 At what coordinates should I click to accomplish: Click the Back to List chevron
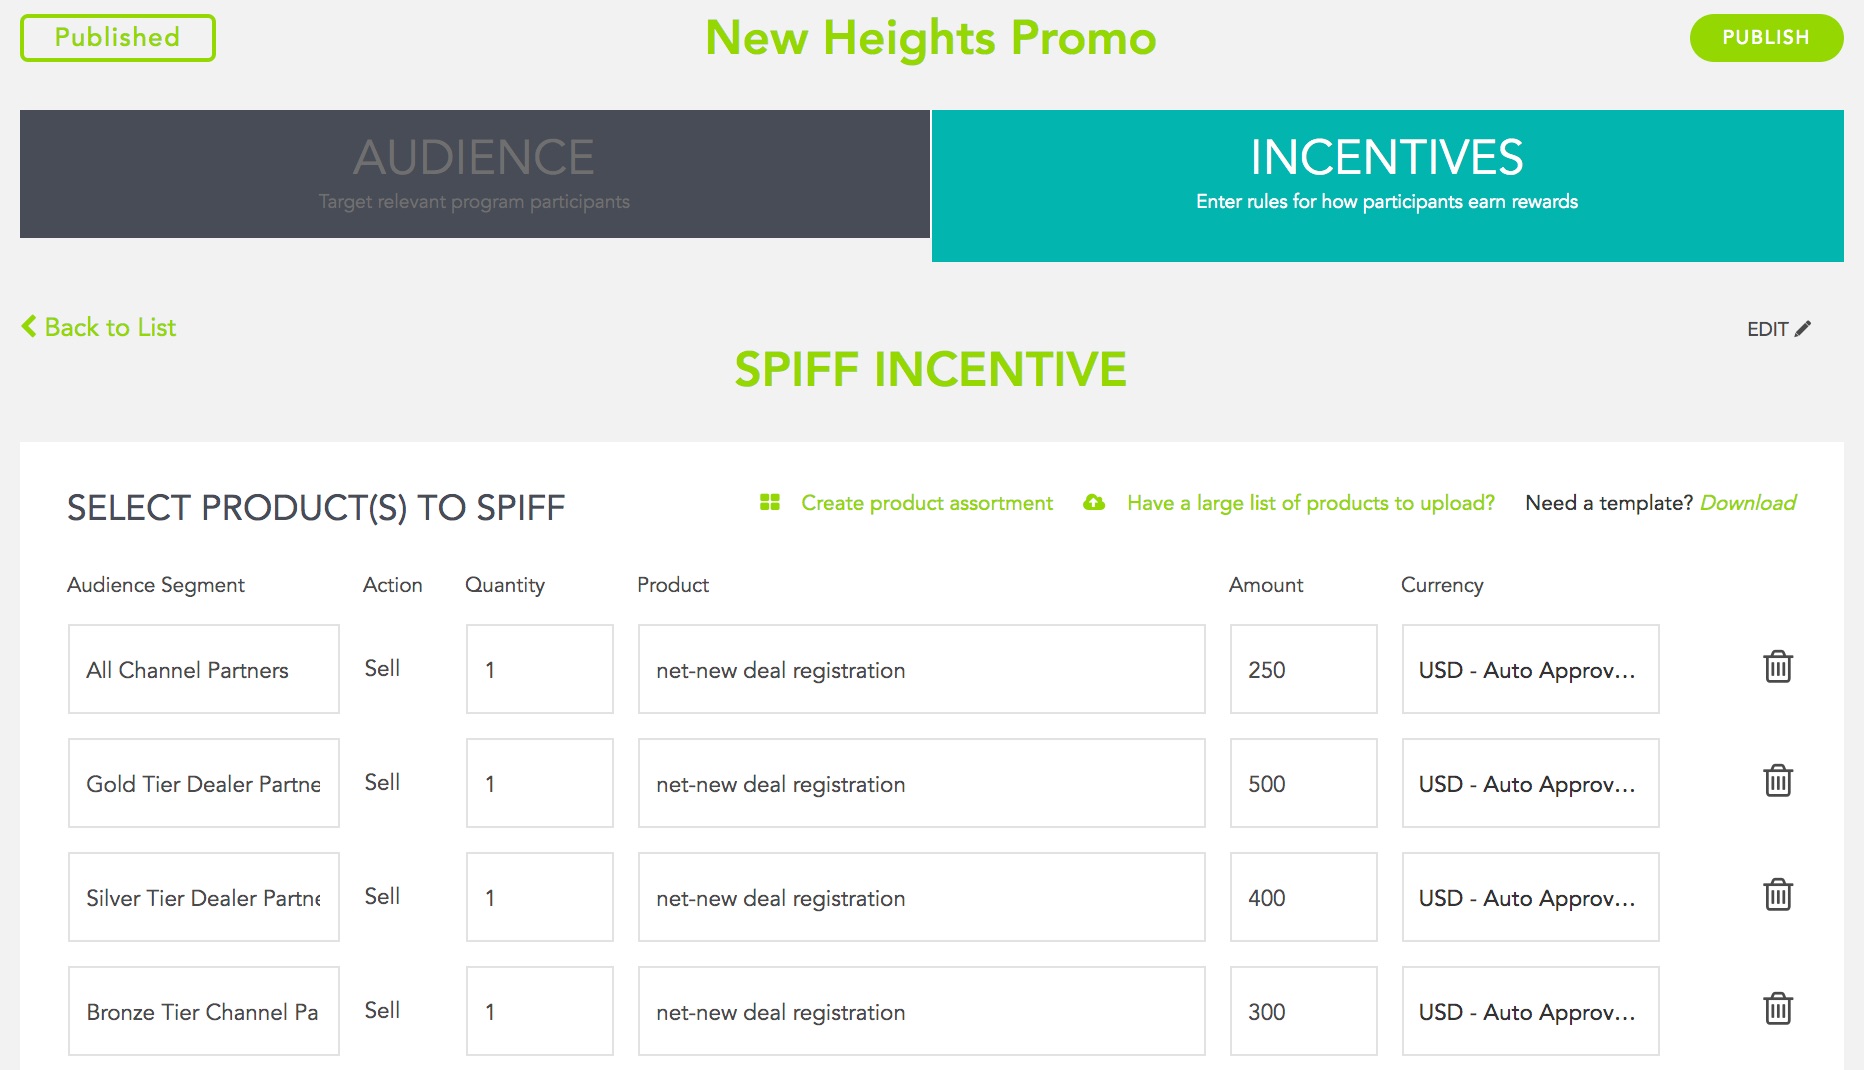[x=29, y=327]
